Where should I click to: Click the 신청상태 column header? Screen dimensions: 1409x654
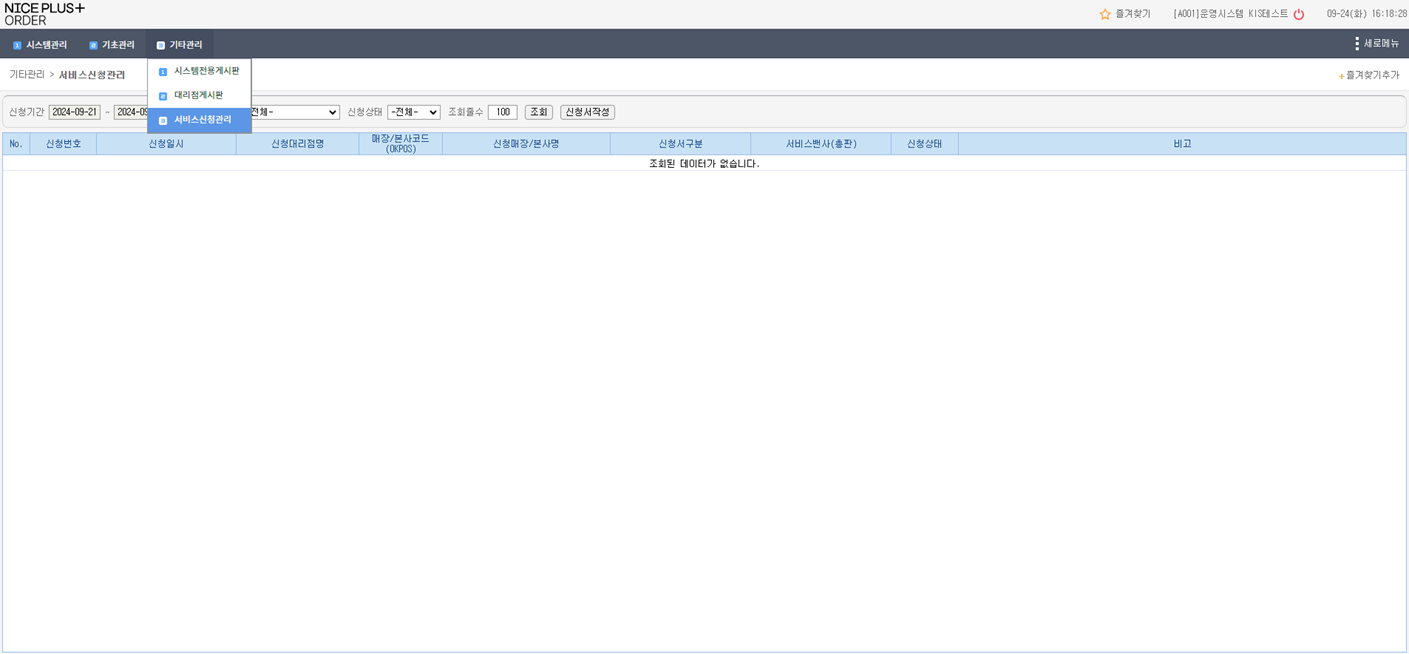pos(924,144)
